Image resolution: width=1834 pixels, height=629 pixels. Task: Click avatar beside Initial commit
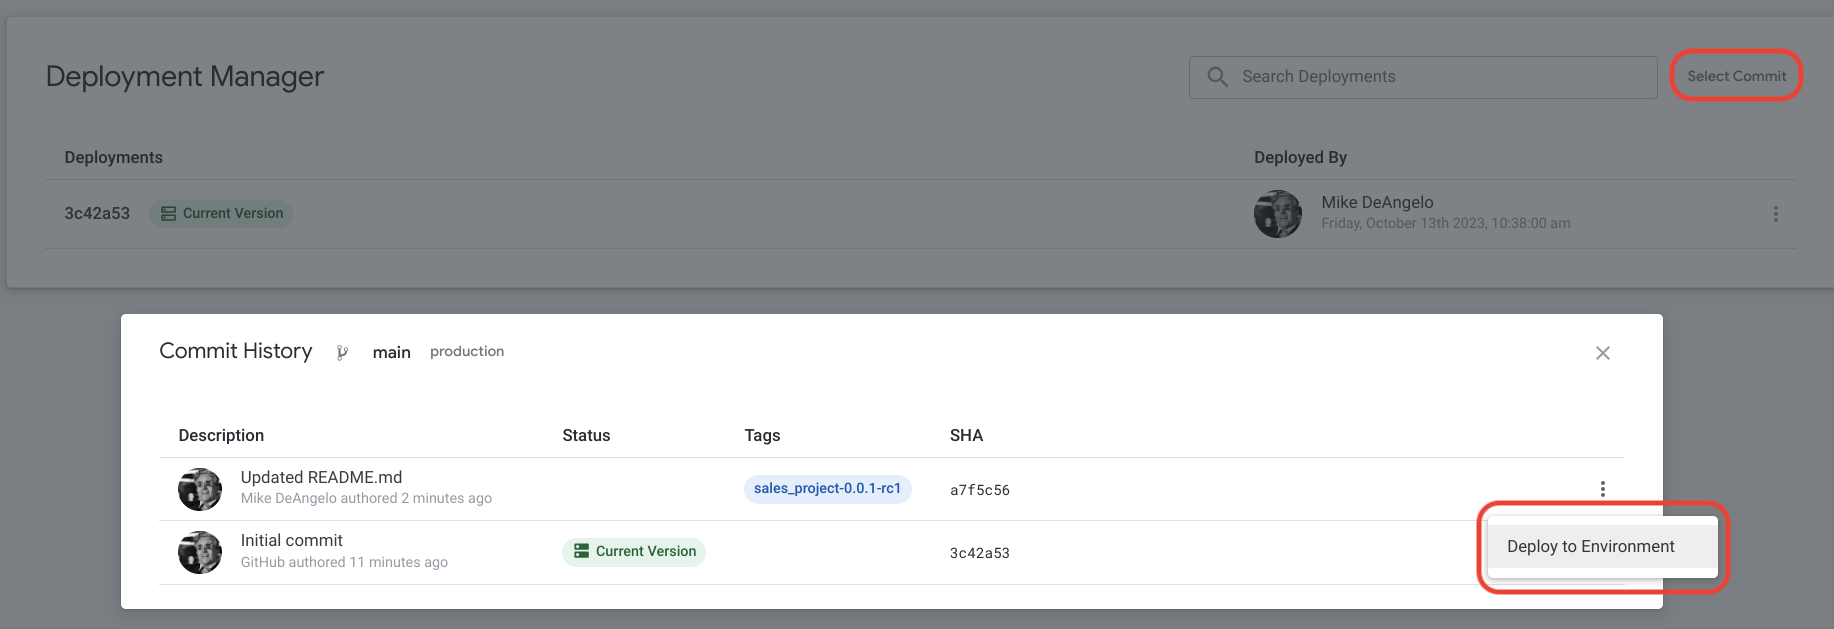[x=200, y=552]
